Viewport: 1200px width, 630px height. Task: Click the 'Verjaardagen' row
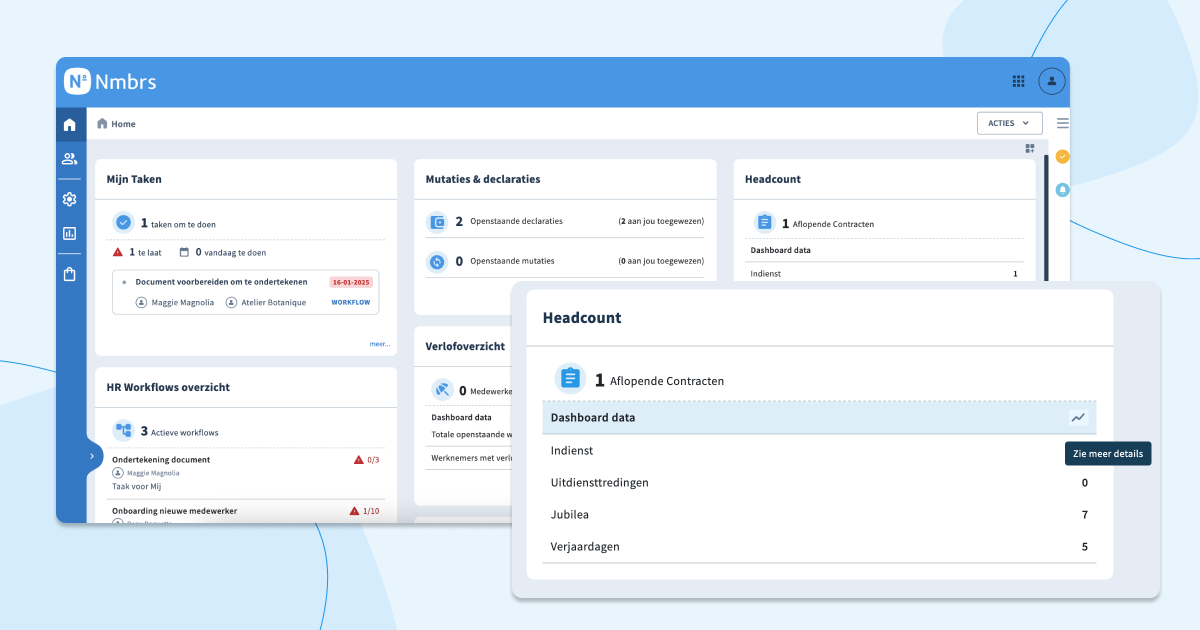[819, 547]
